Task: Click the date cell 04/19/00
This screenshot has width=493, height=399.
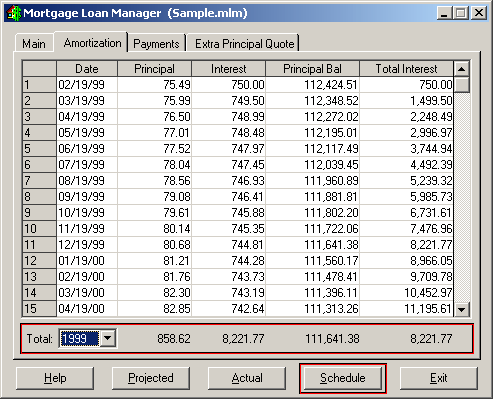Action: point(87,309)
